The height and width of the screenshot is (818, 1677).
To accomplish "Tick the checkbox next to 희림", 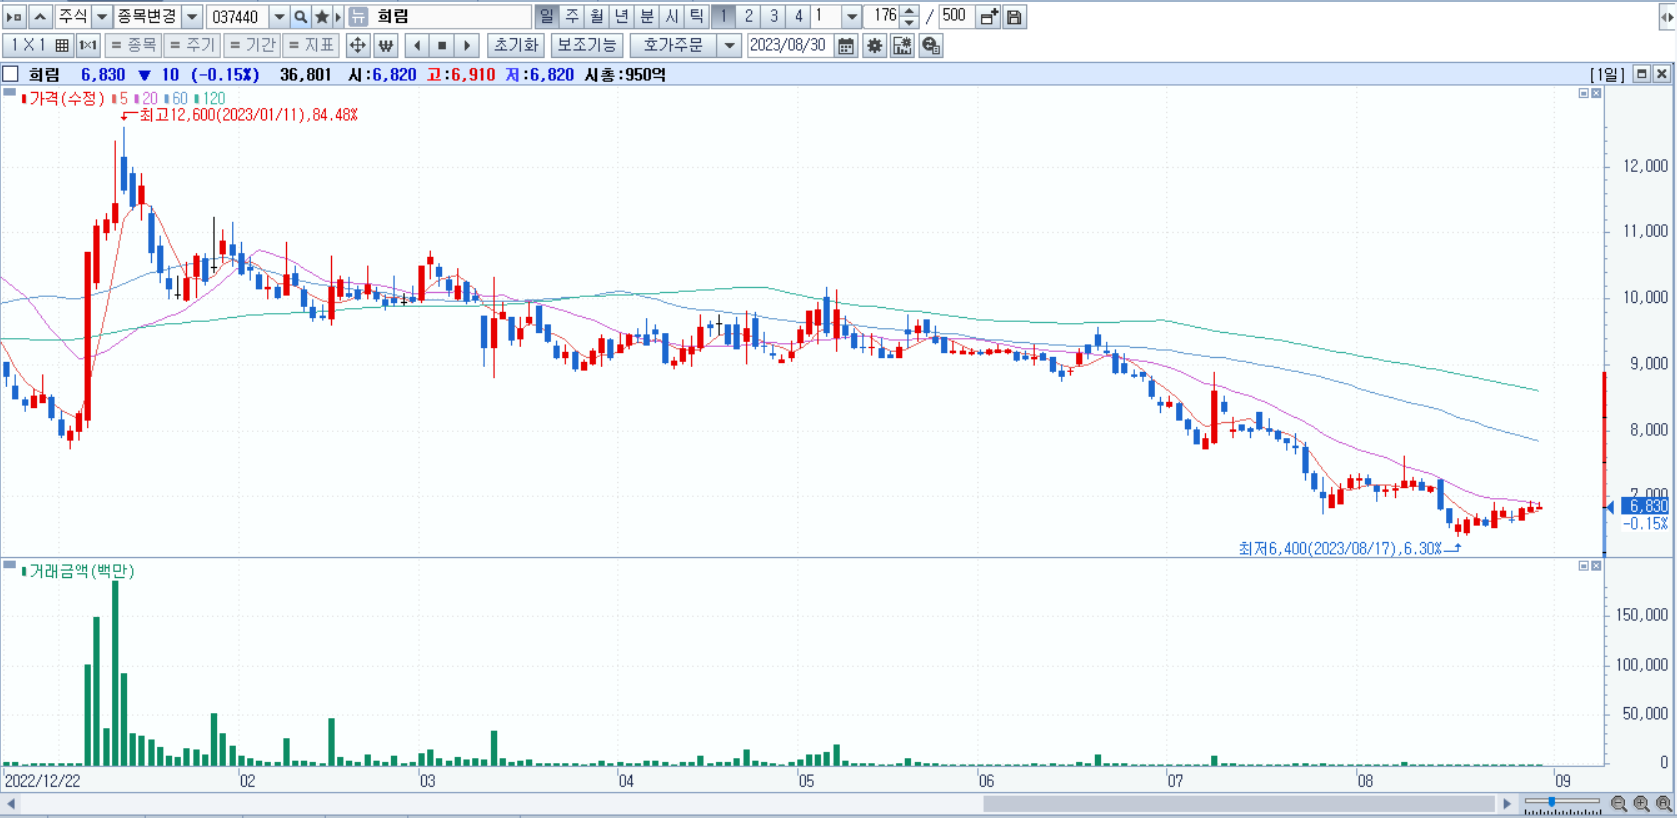I will point(11,74).
